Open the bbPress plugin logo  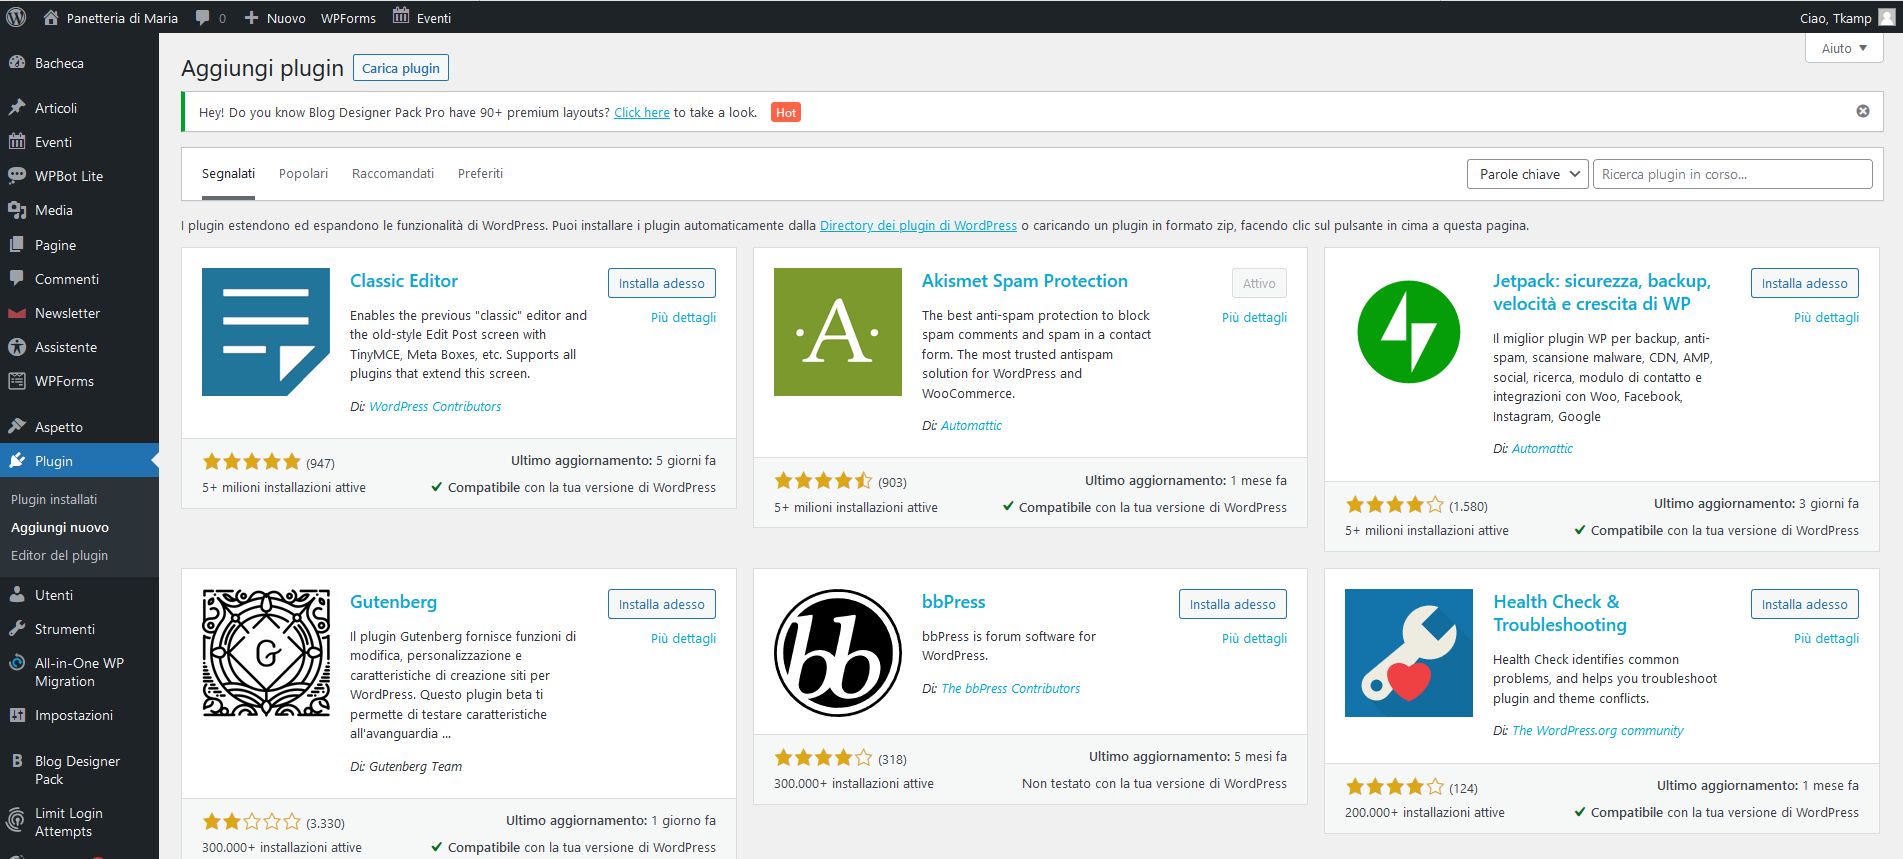tap(838, 653)
